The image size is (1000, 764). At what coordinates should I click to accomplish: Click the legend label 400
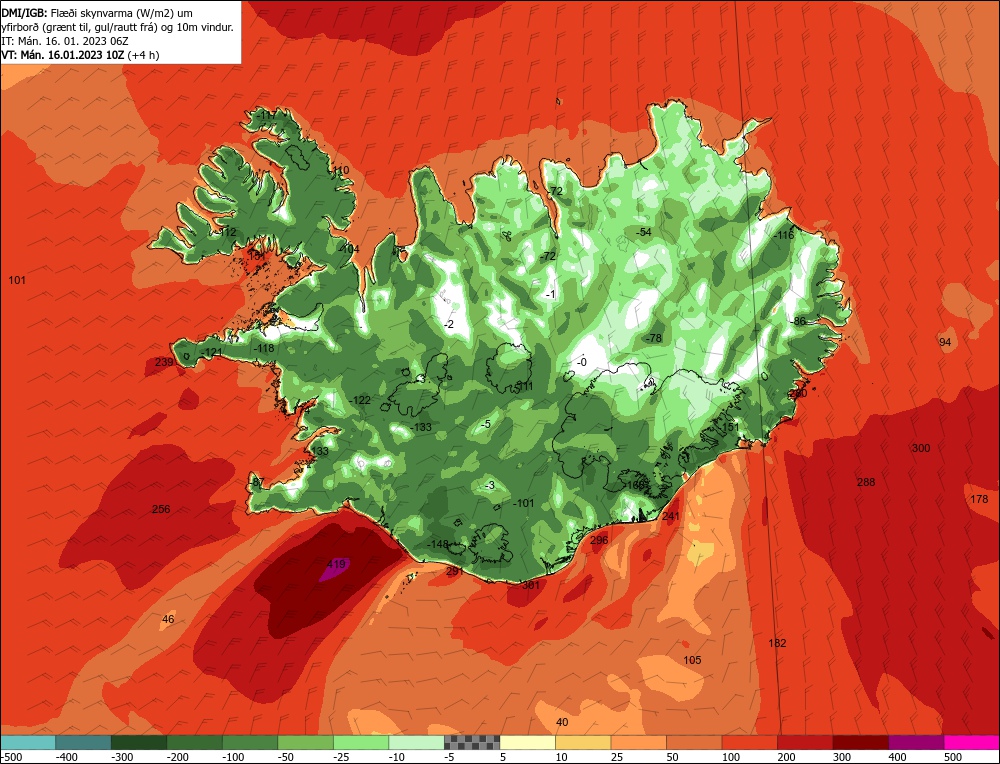(x=897, y=757)
